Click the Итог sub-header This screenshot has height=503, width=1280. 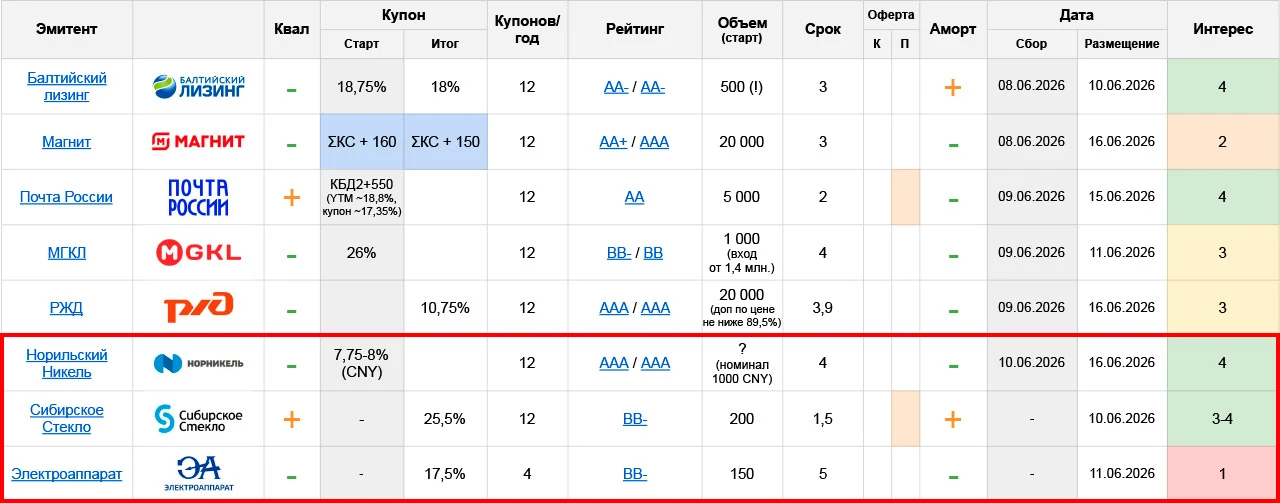(x=445, y=44)
